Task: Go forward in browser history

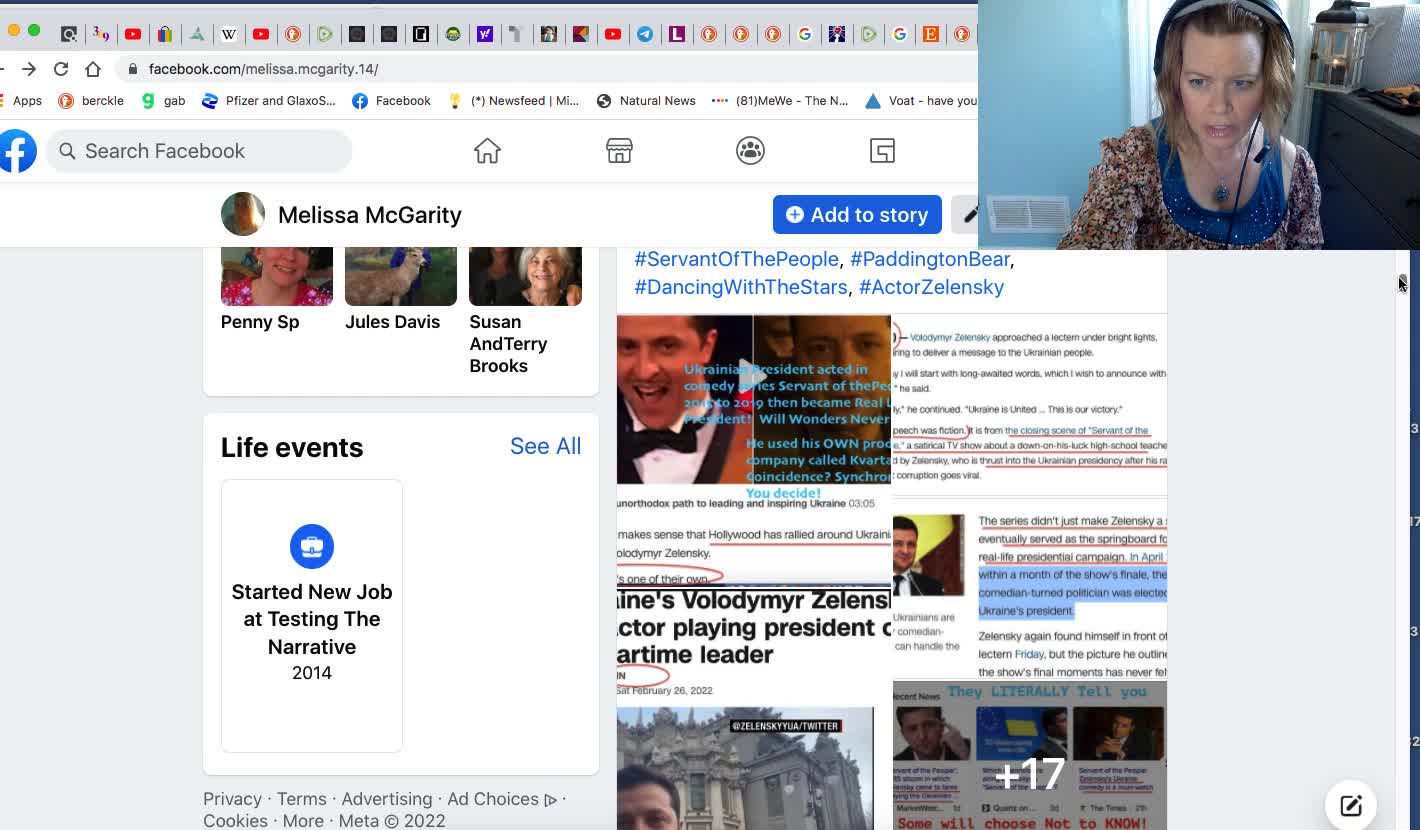Action: pyautogui.click(x=29, y=69)
